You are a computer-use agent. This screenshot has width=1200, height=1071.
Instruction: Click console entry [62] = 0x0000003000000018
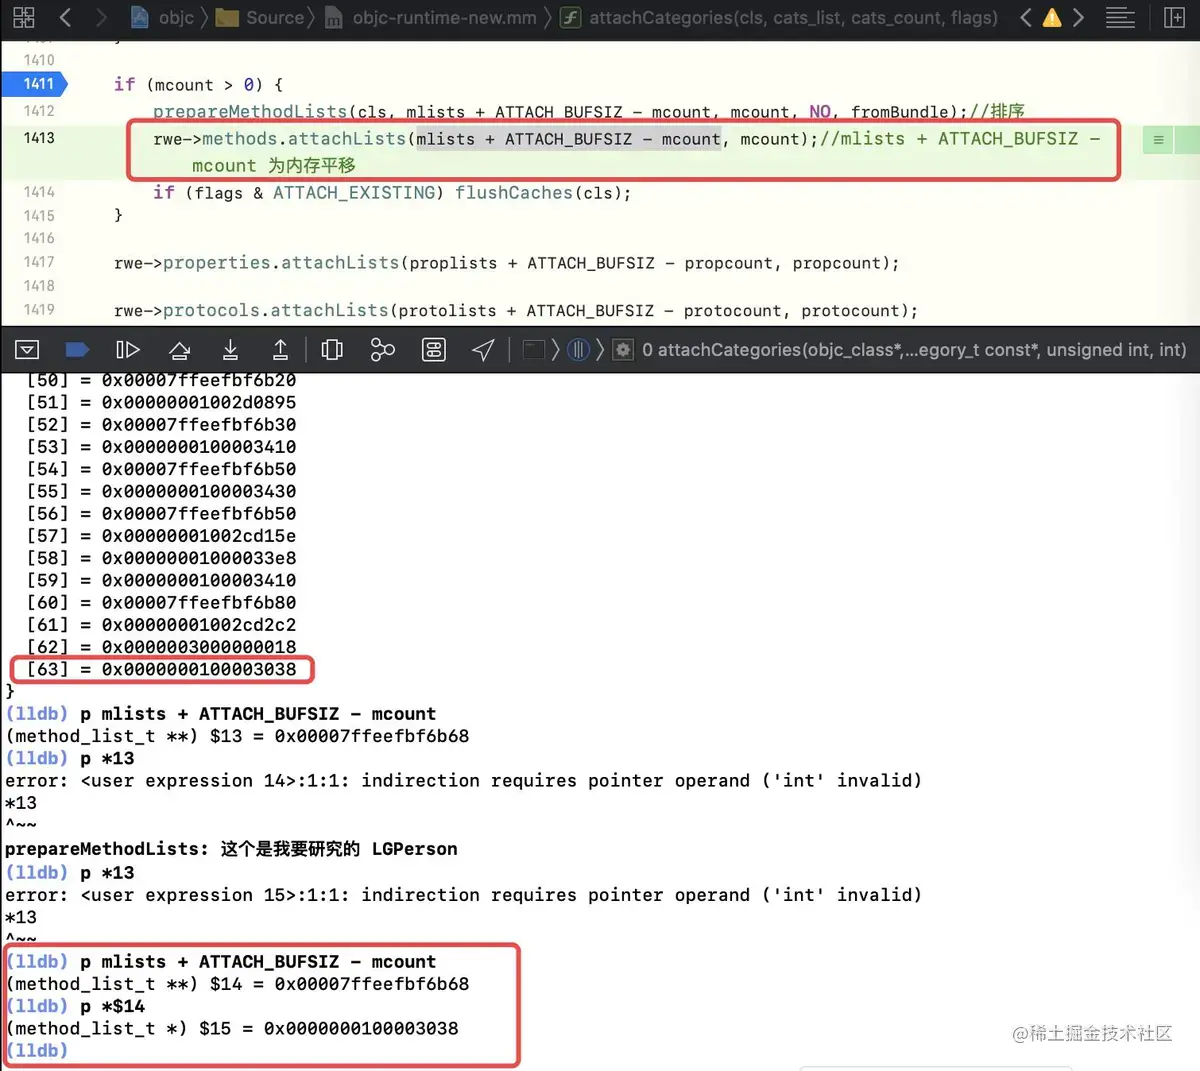pyautogui.click(x=161, y=647)
